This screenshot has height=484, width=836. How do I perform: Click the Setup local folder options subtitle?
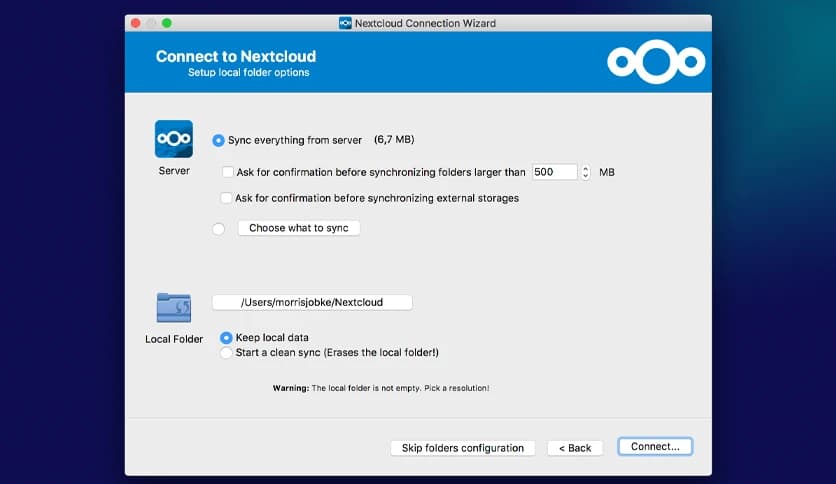click(x=248, y=72)
